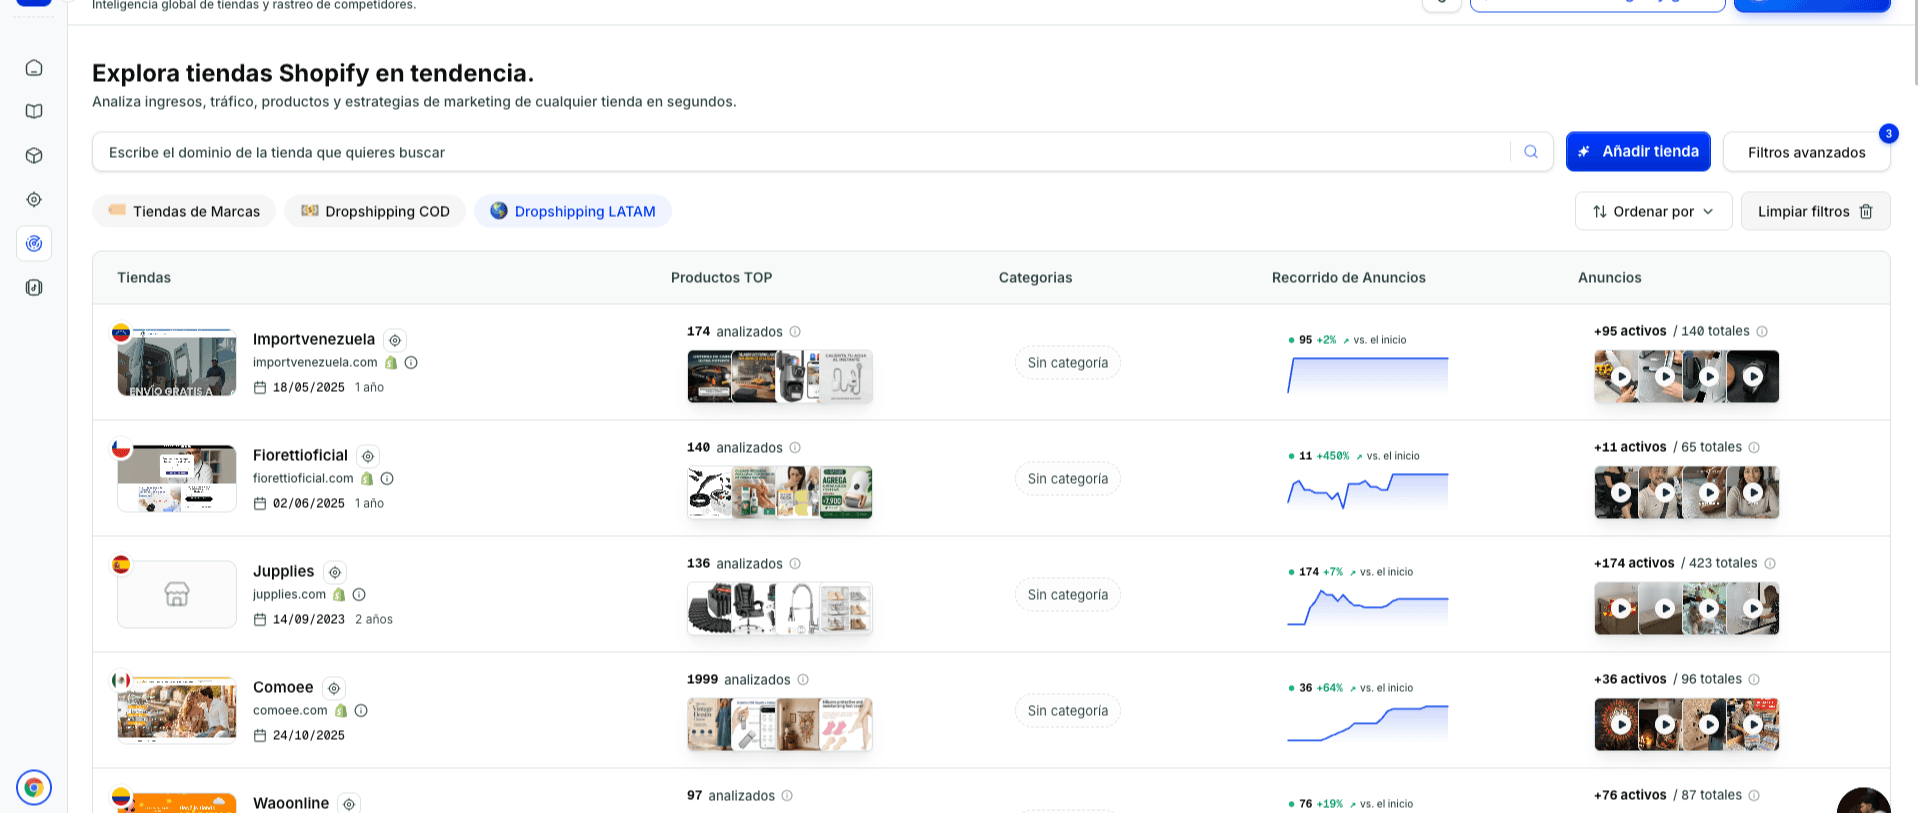Open Importvenezuela store thumbnail
Viewport: 1918px width, 813px height.
point(177,362)
